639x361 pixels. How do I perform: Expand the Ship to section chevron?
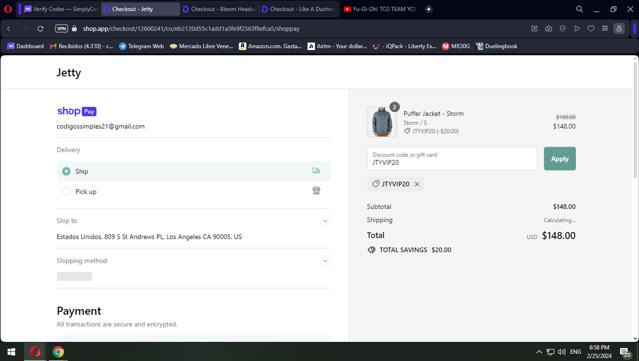[x=325, y=221]
